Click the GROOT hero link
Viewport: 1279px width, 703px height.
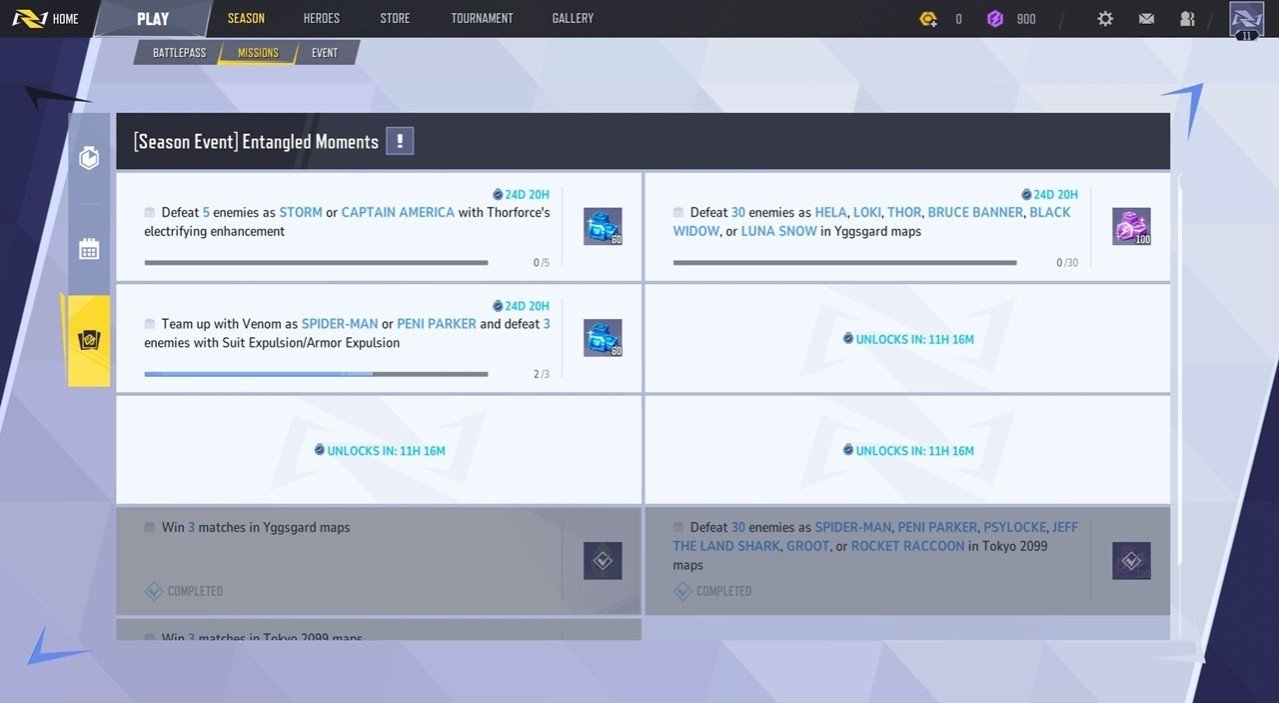click(x=807, y=546)
